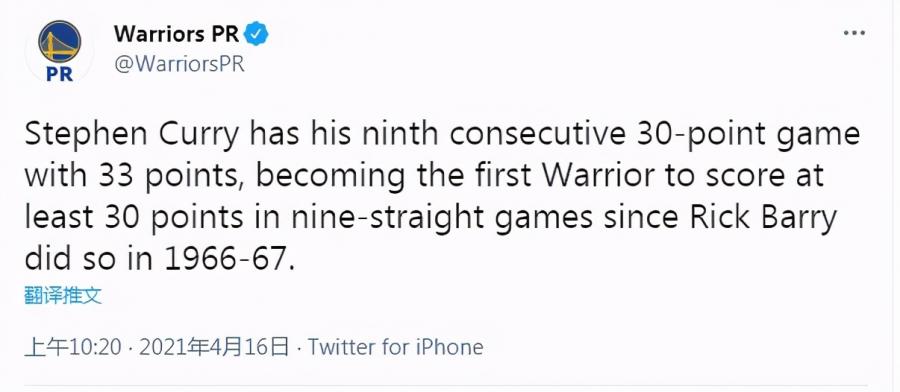Open the tweet's three-dot more options menu
The image size is (900, 392).
click(x=854, y=34)
